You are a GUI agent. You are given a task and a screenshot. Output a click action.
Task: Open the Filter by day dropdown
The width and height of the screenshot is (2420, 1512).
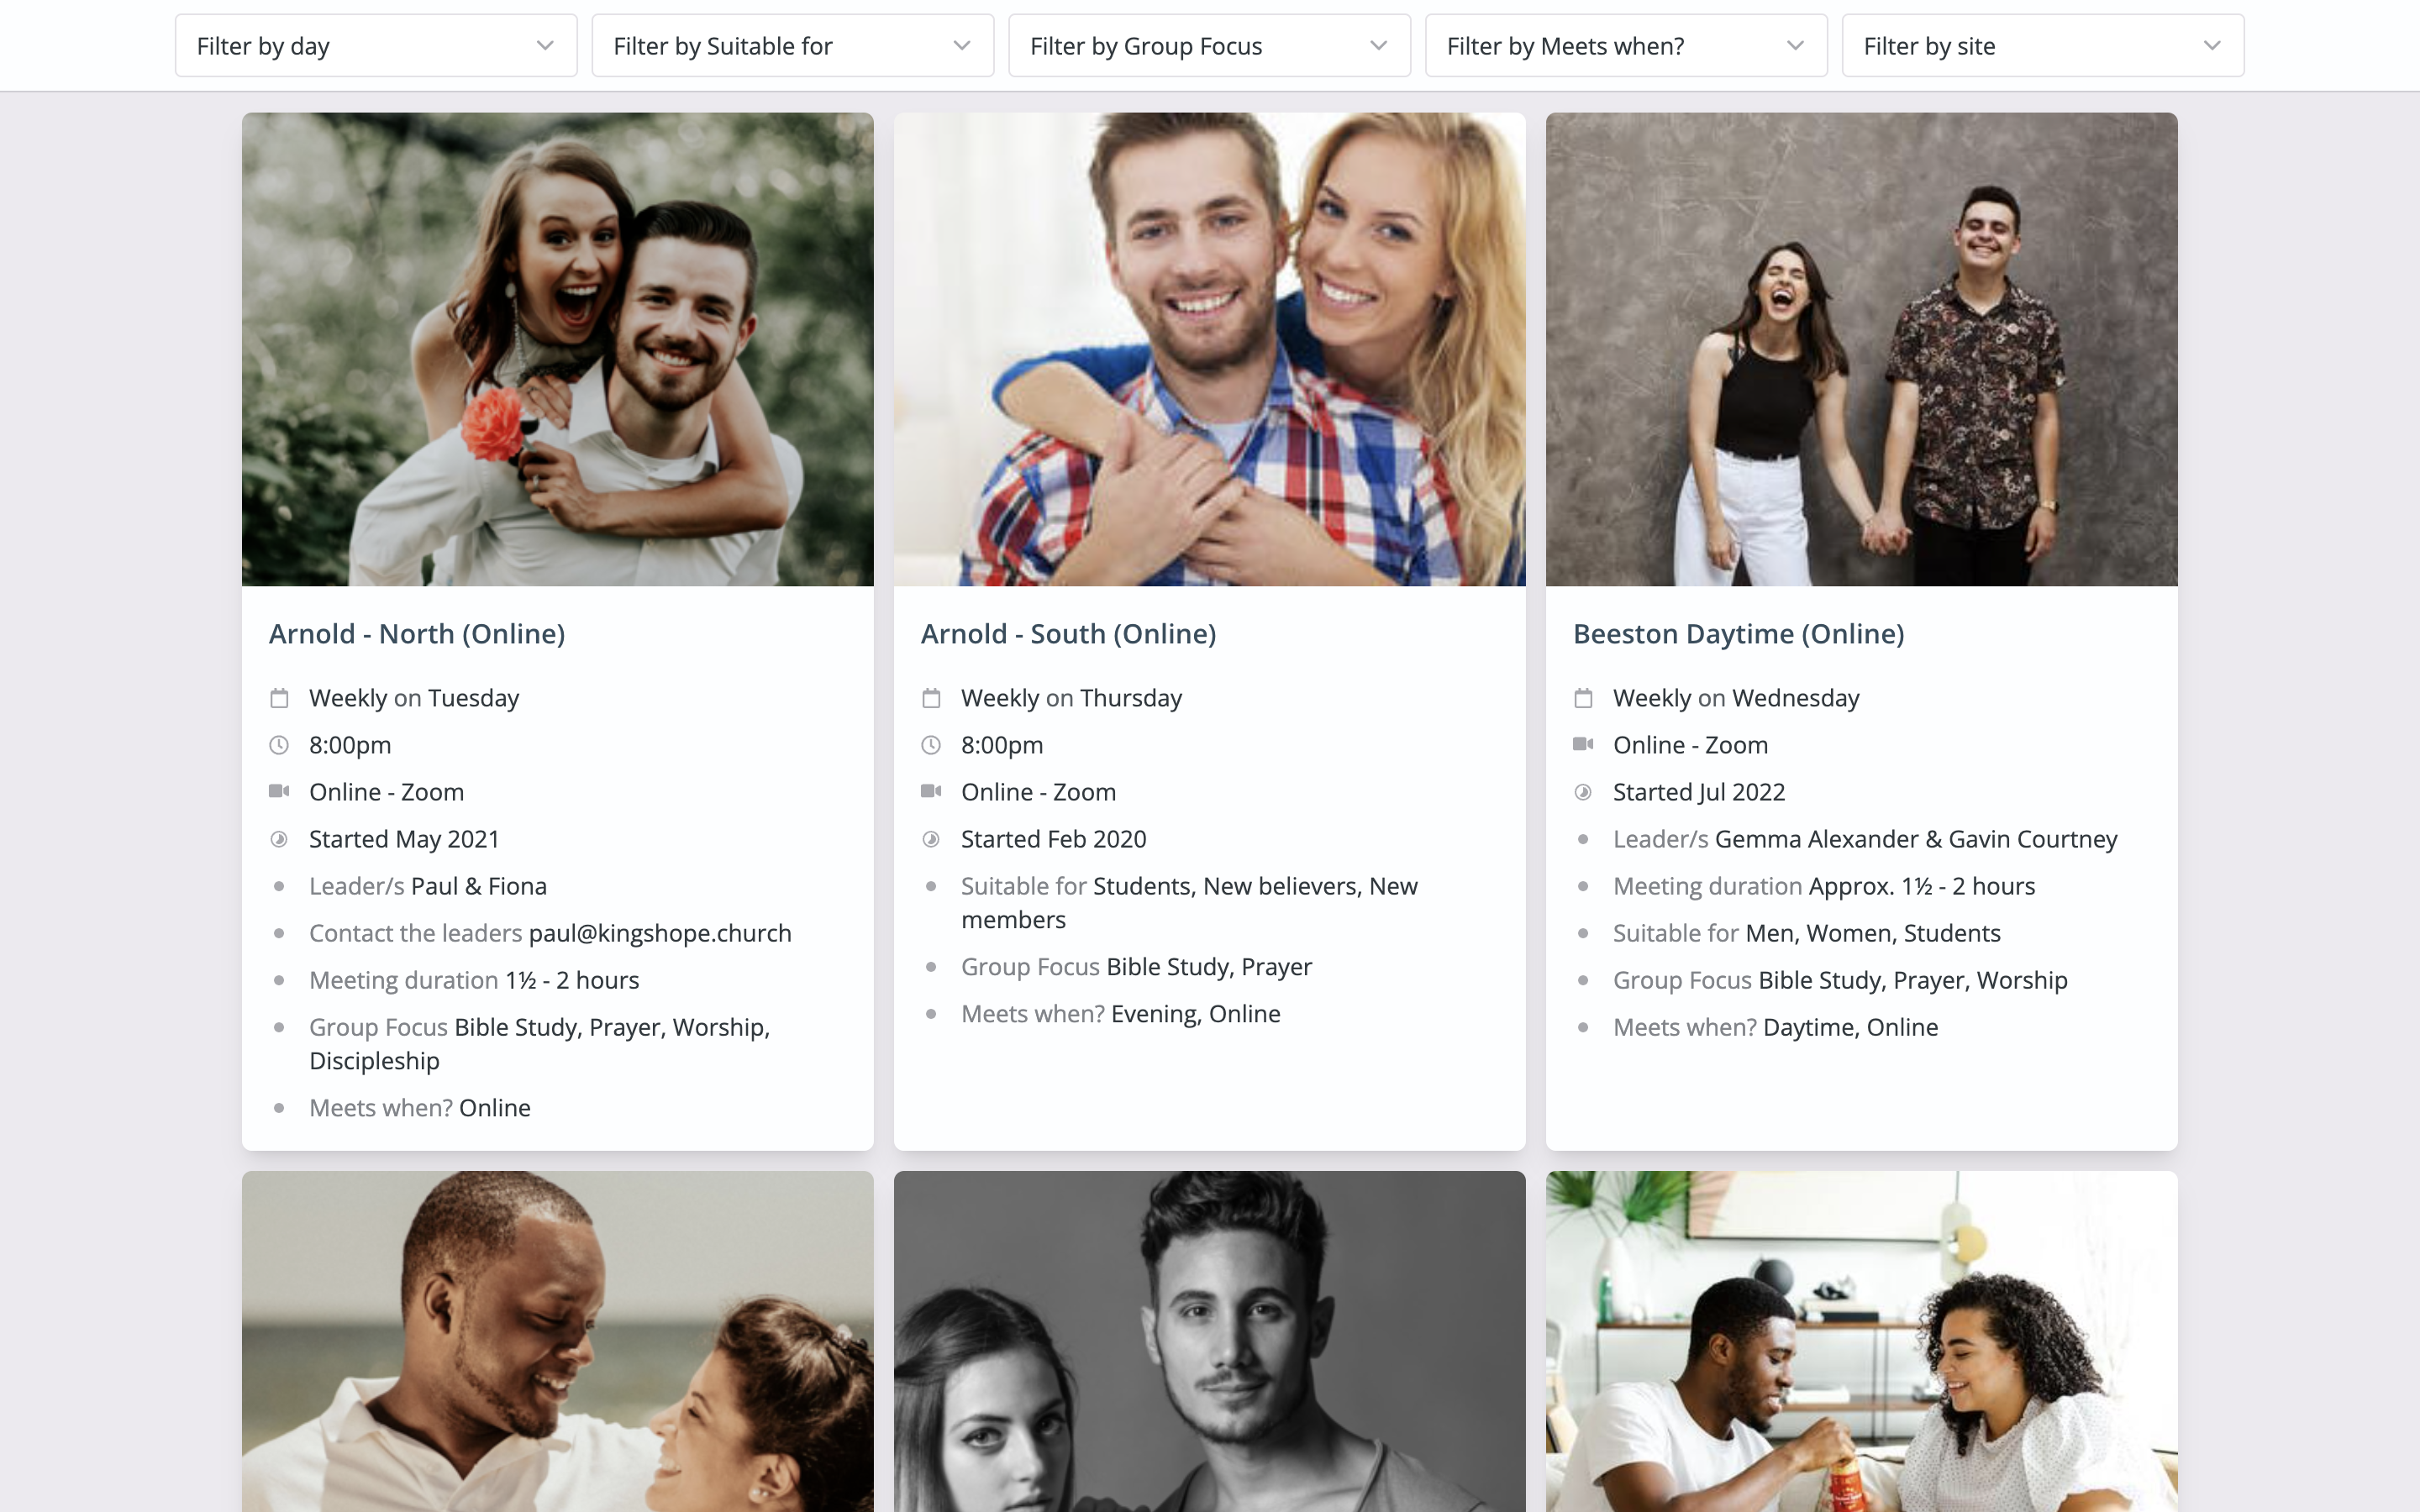[376, 46]
